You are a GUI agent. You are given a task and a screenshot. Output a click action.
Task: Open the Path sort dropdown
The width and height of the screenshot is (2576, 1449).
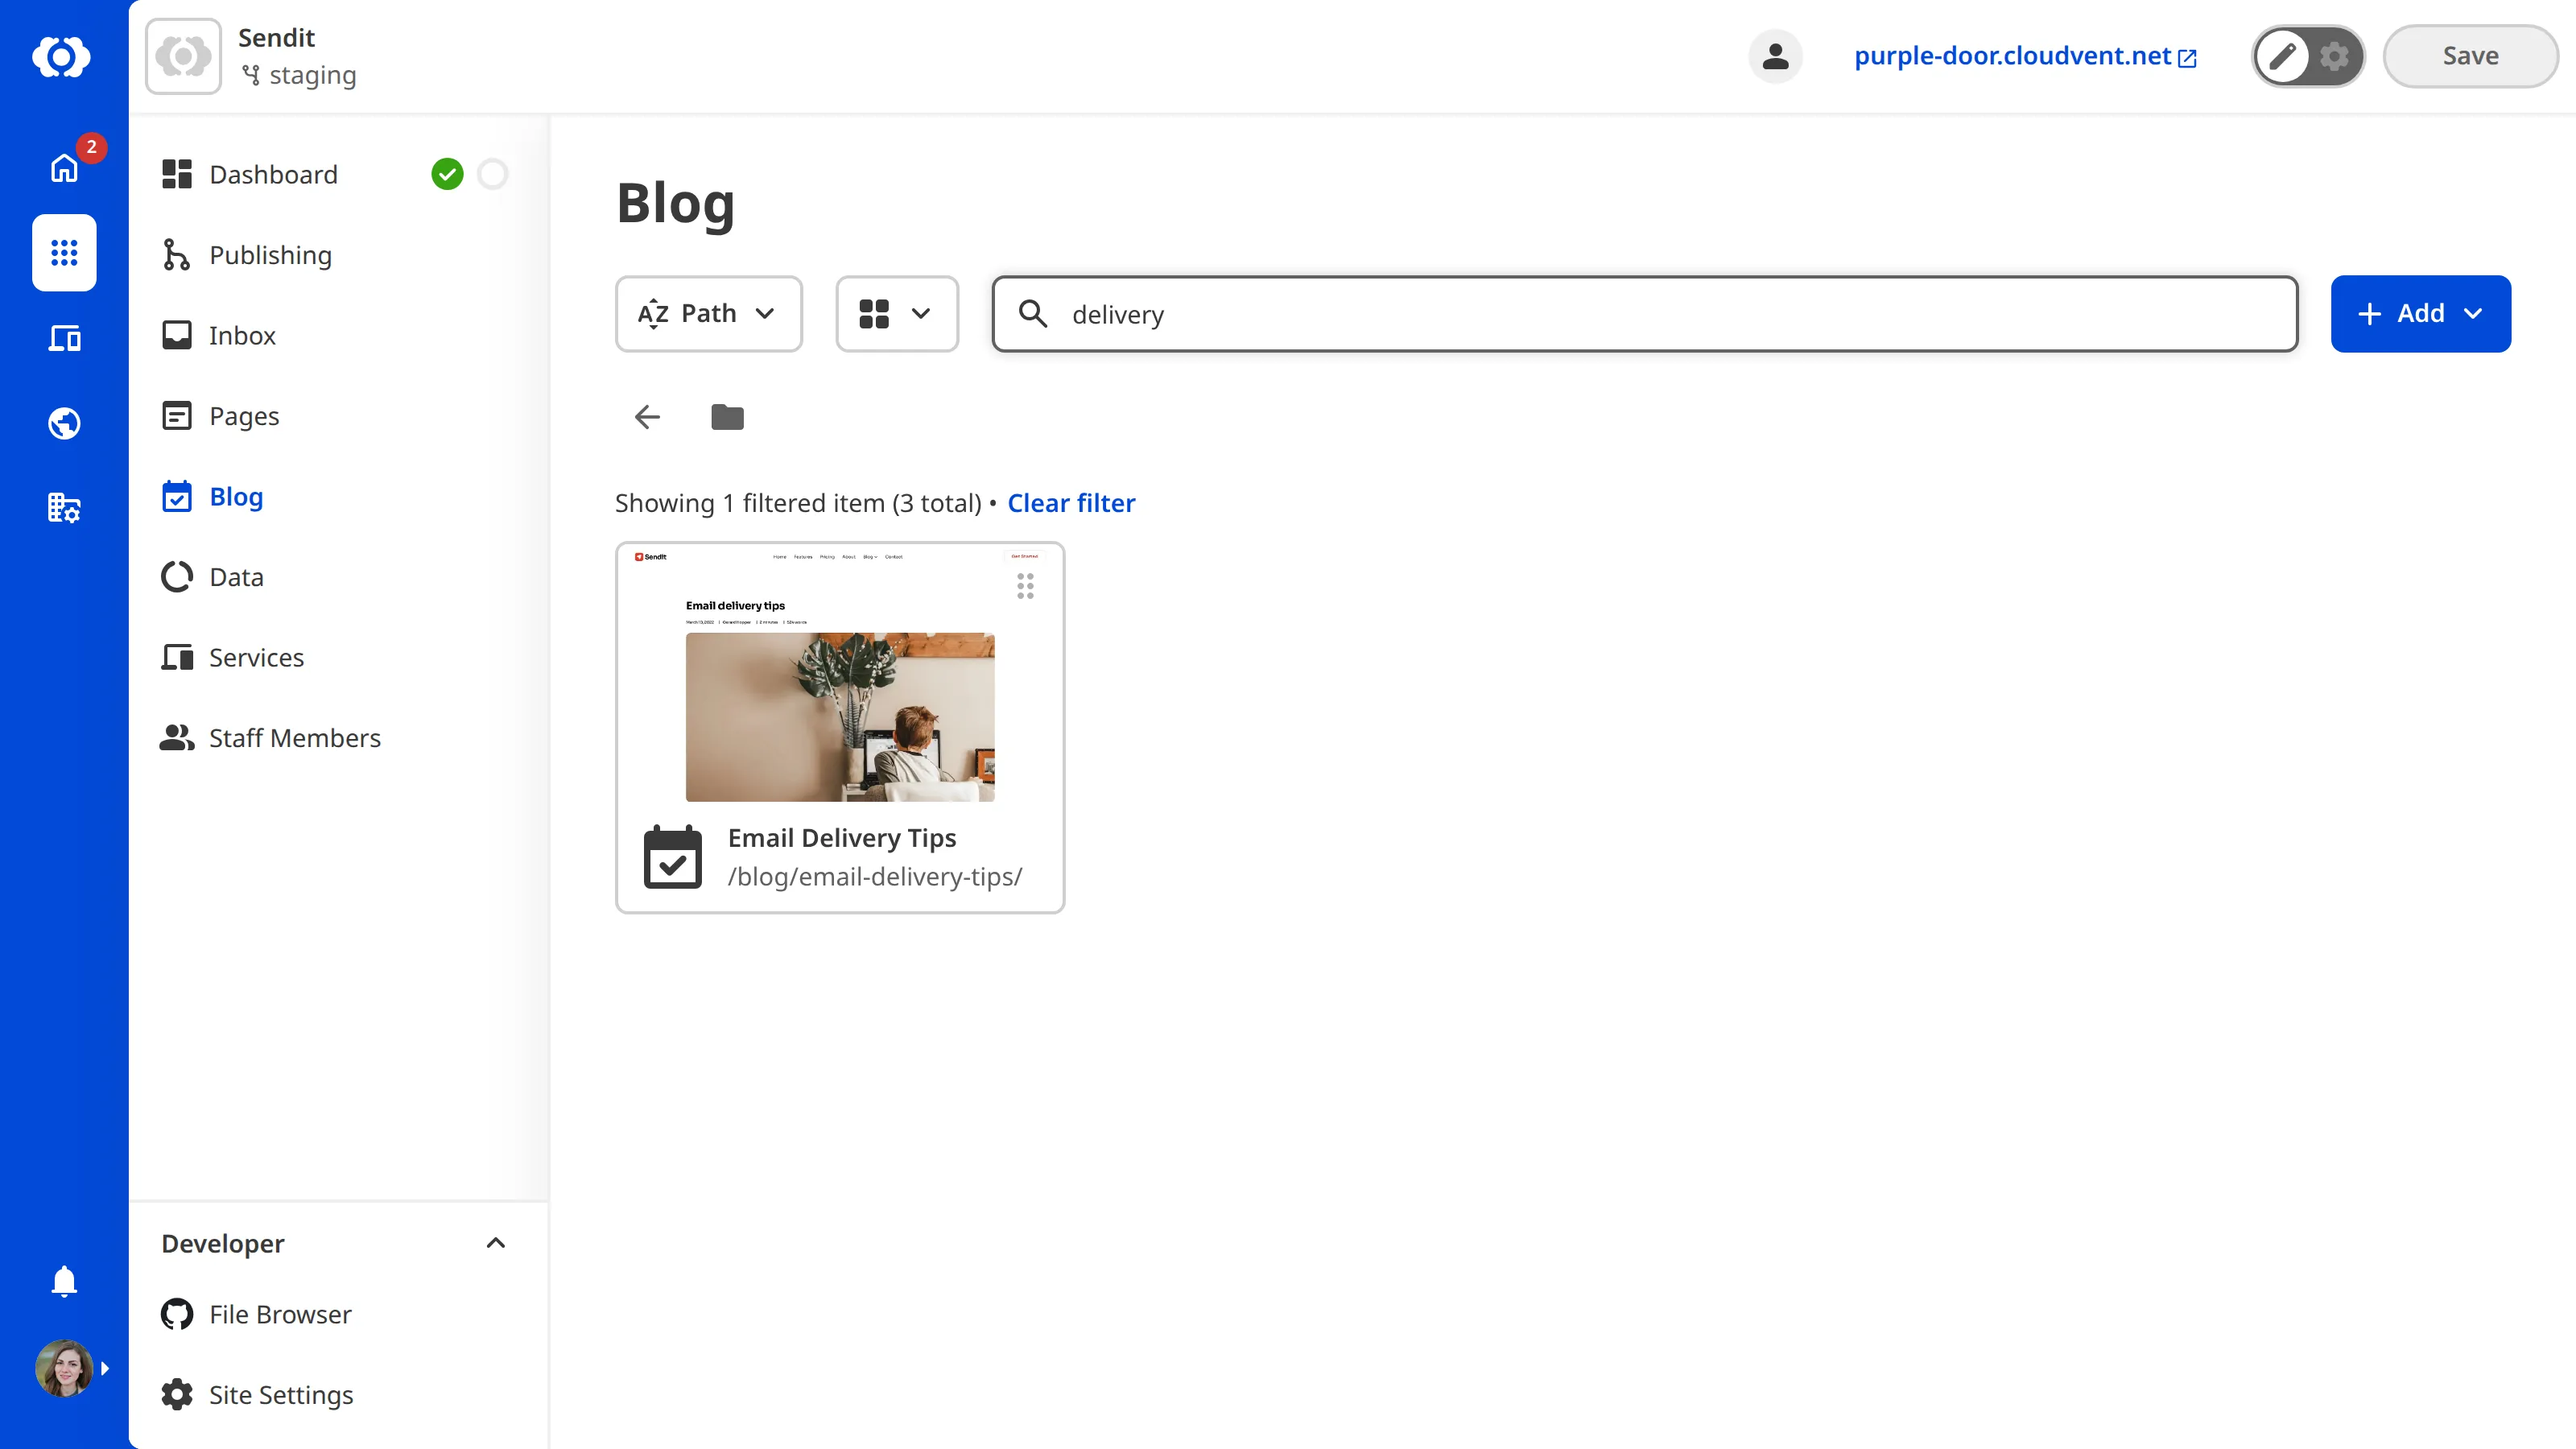pos(708,314)
